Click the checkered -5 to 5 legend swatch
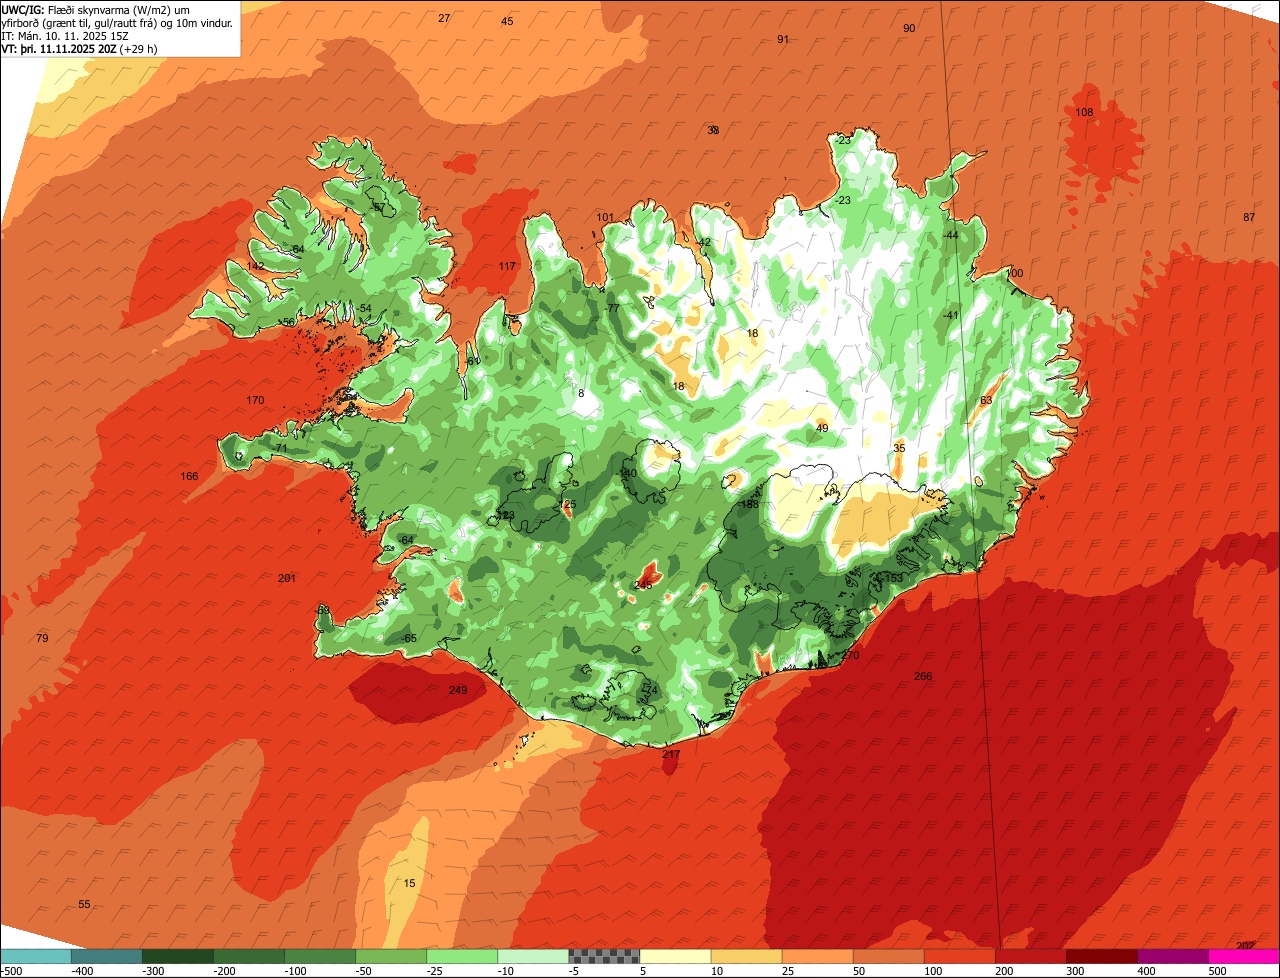Viewport: 1280px width, 978px height. (603, 956)
